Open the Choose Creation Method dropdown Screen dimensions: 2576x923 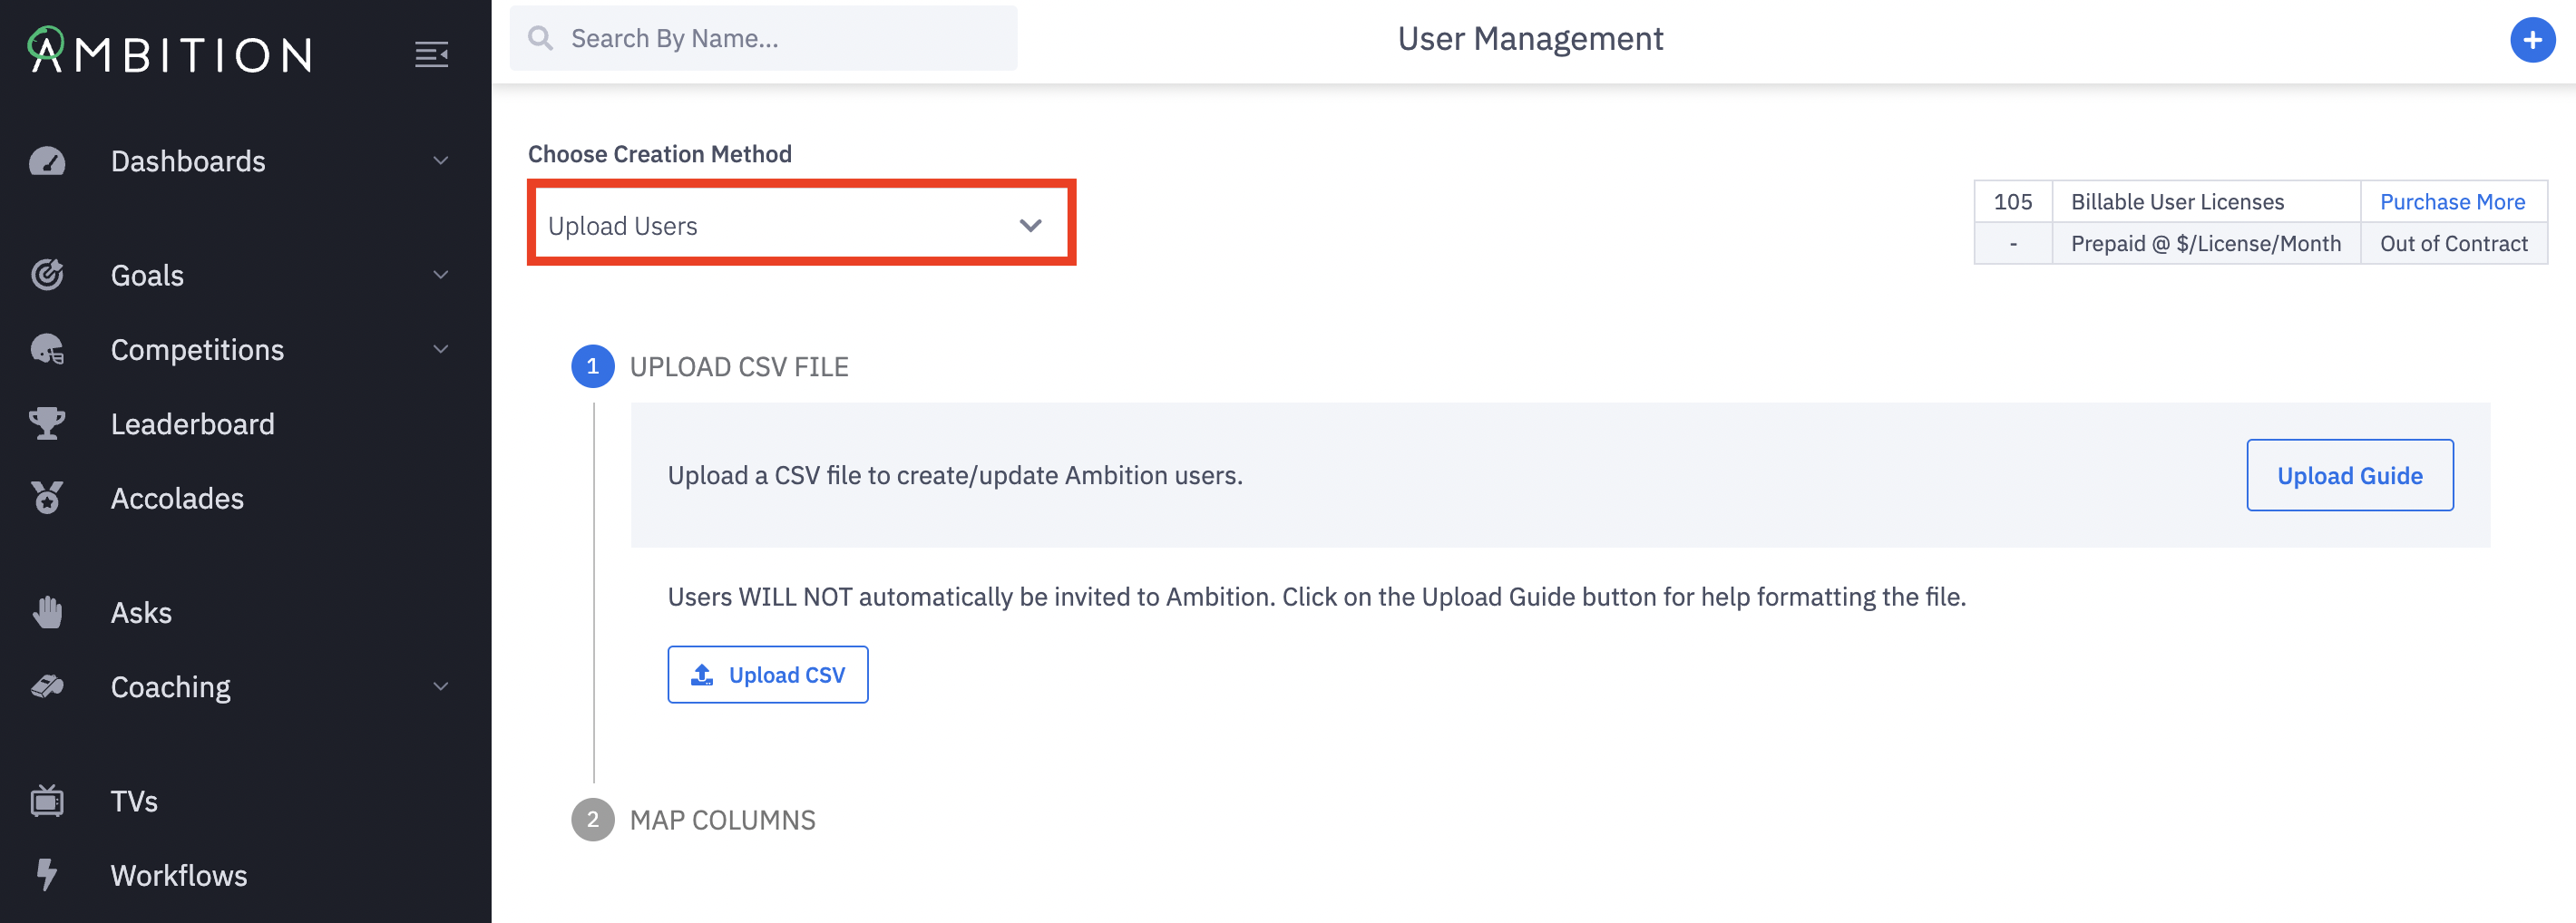click(801, 224)
